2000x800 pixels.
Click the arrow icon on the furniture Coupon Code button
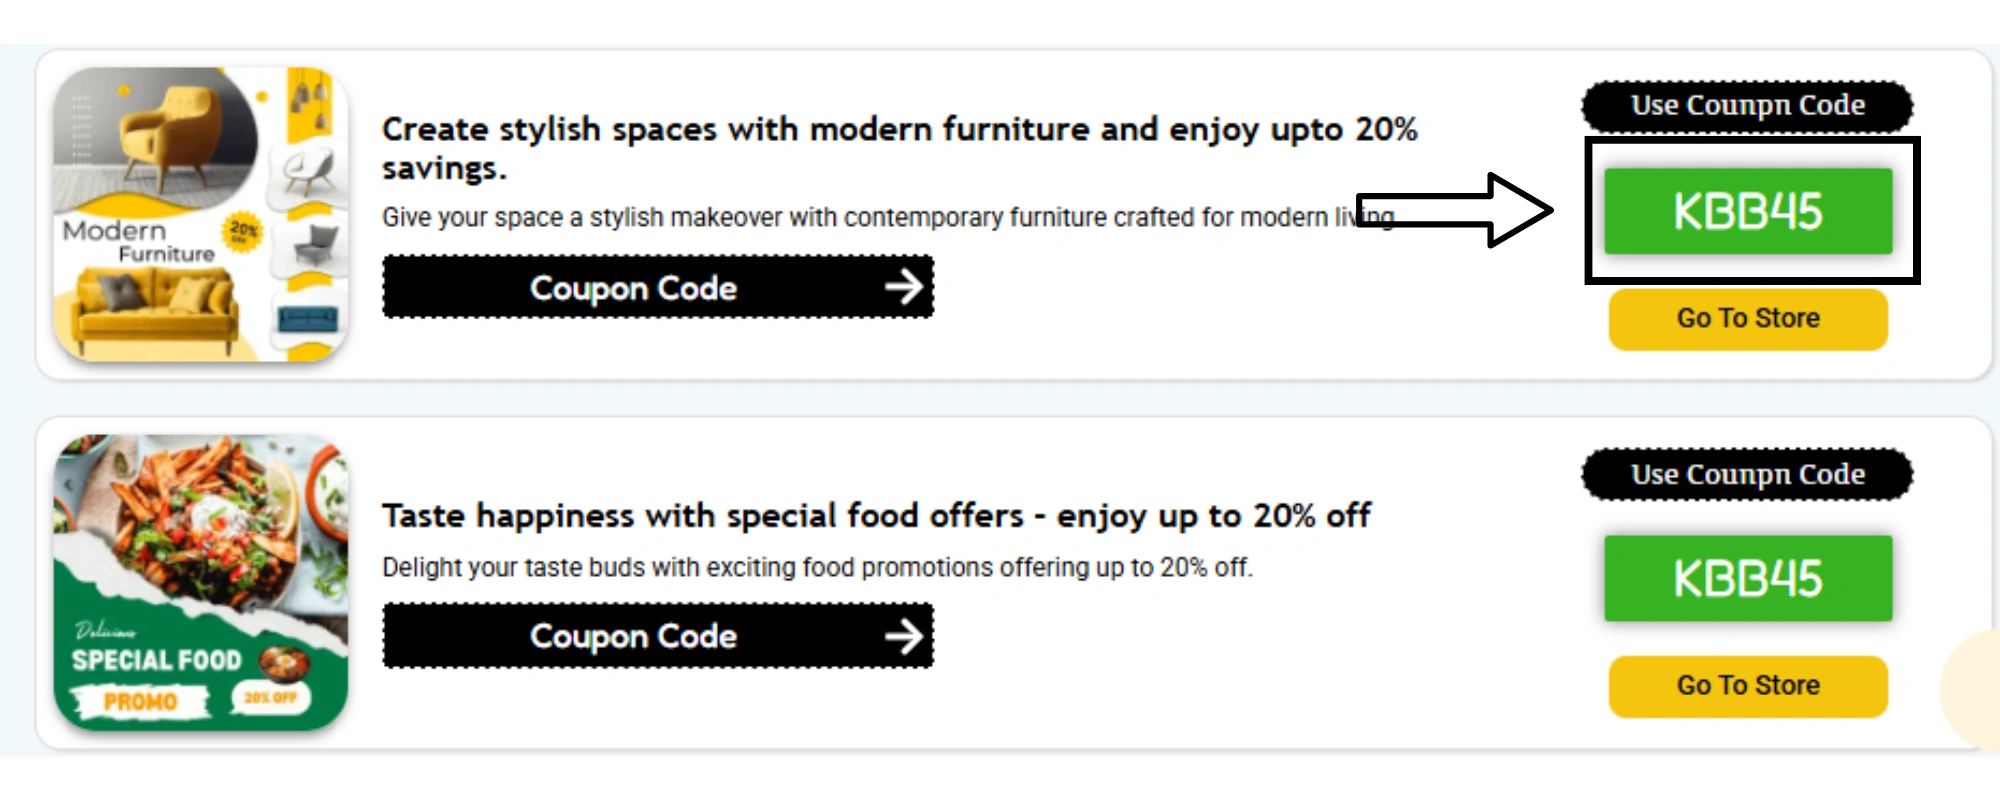(903, 287)
